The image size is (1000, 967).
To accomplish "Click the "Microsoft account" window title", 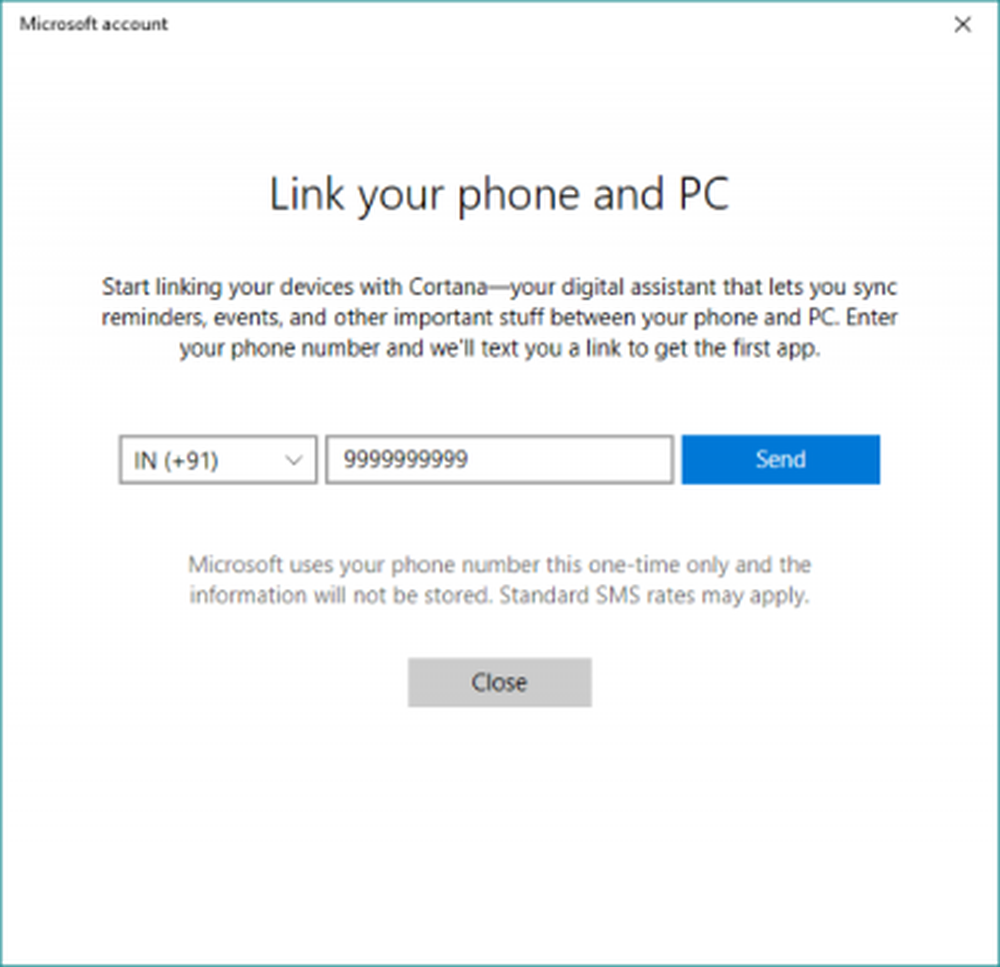I will tap(94, 24).
